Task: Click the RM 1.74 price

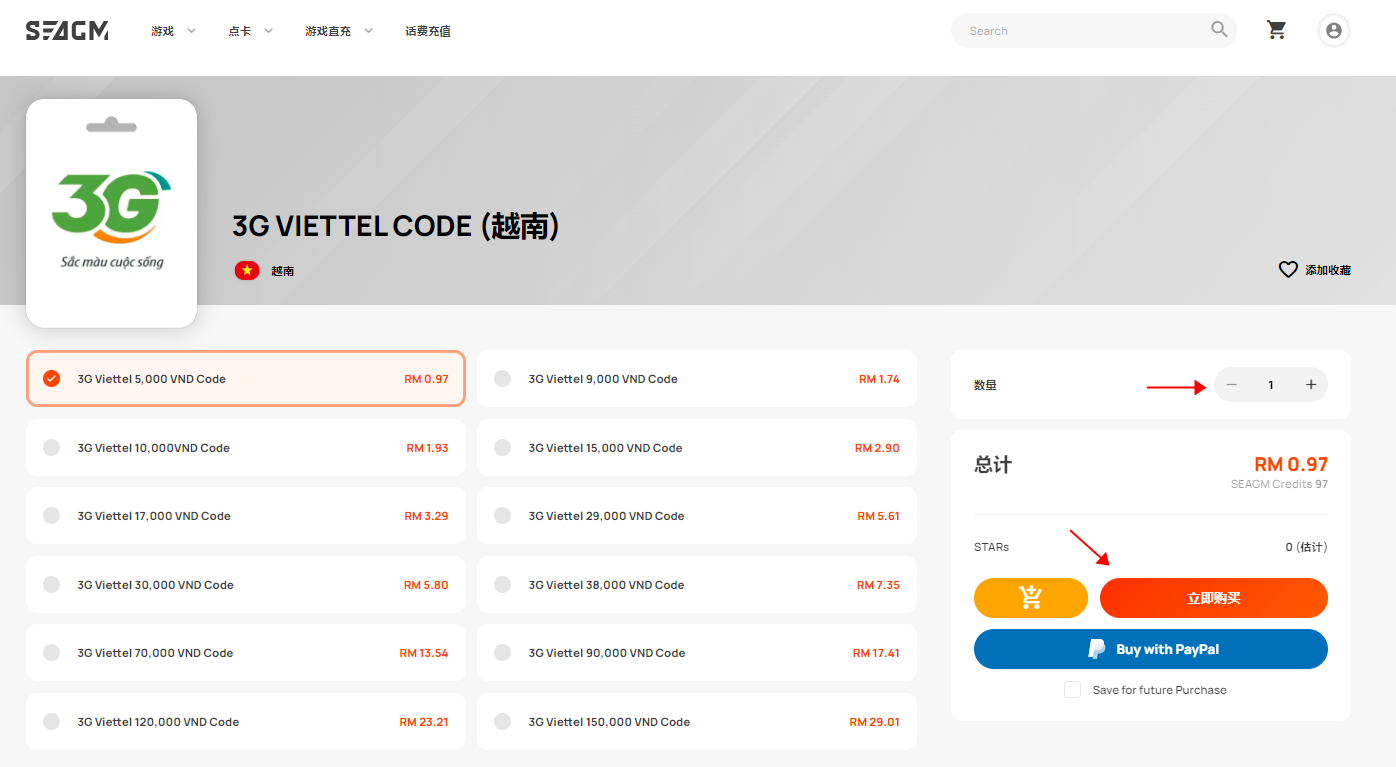Action: [x=879, y=379]
